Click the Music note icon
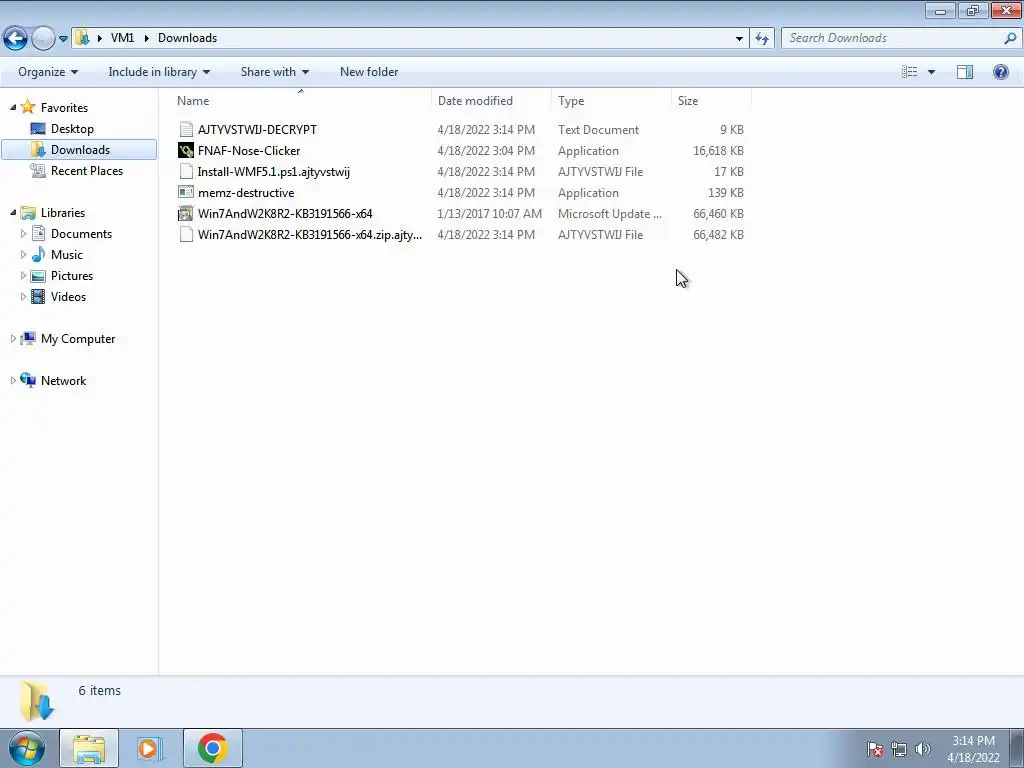This screenshot has width=1024, height=768. click(39, 254)
